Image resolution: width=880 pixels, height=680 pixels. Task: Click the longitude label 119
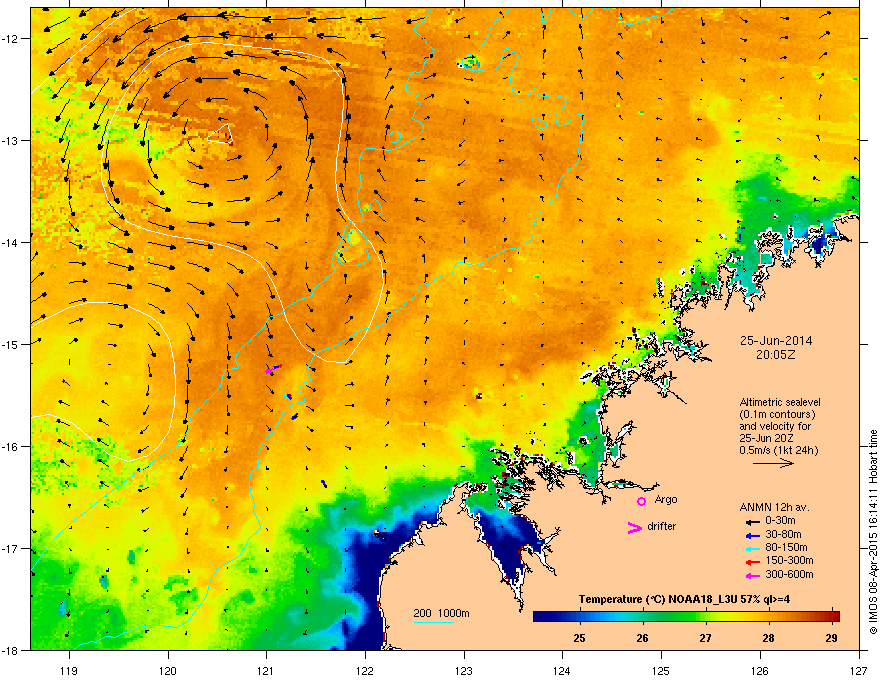click(x=70, y=671)
